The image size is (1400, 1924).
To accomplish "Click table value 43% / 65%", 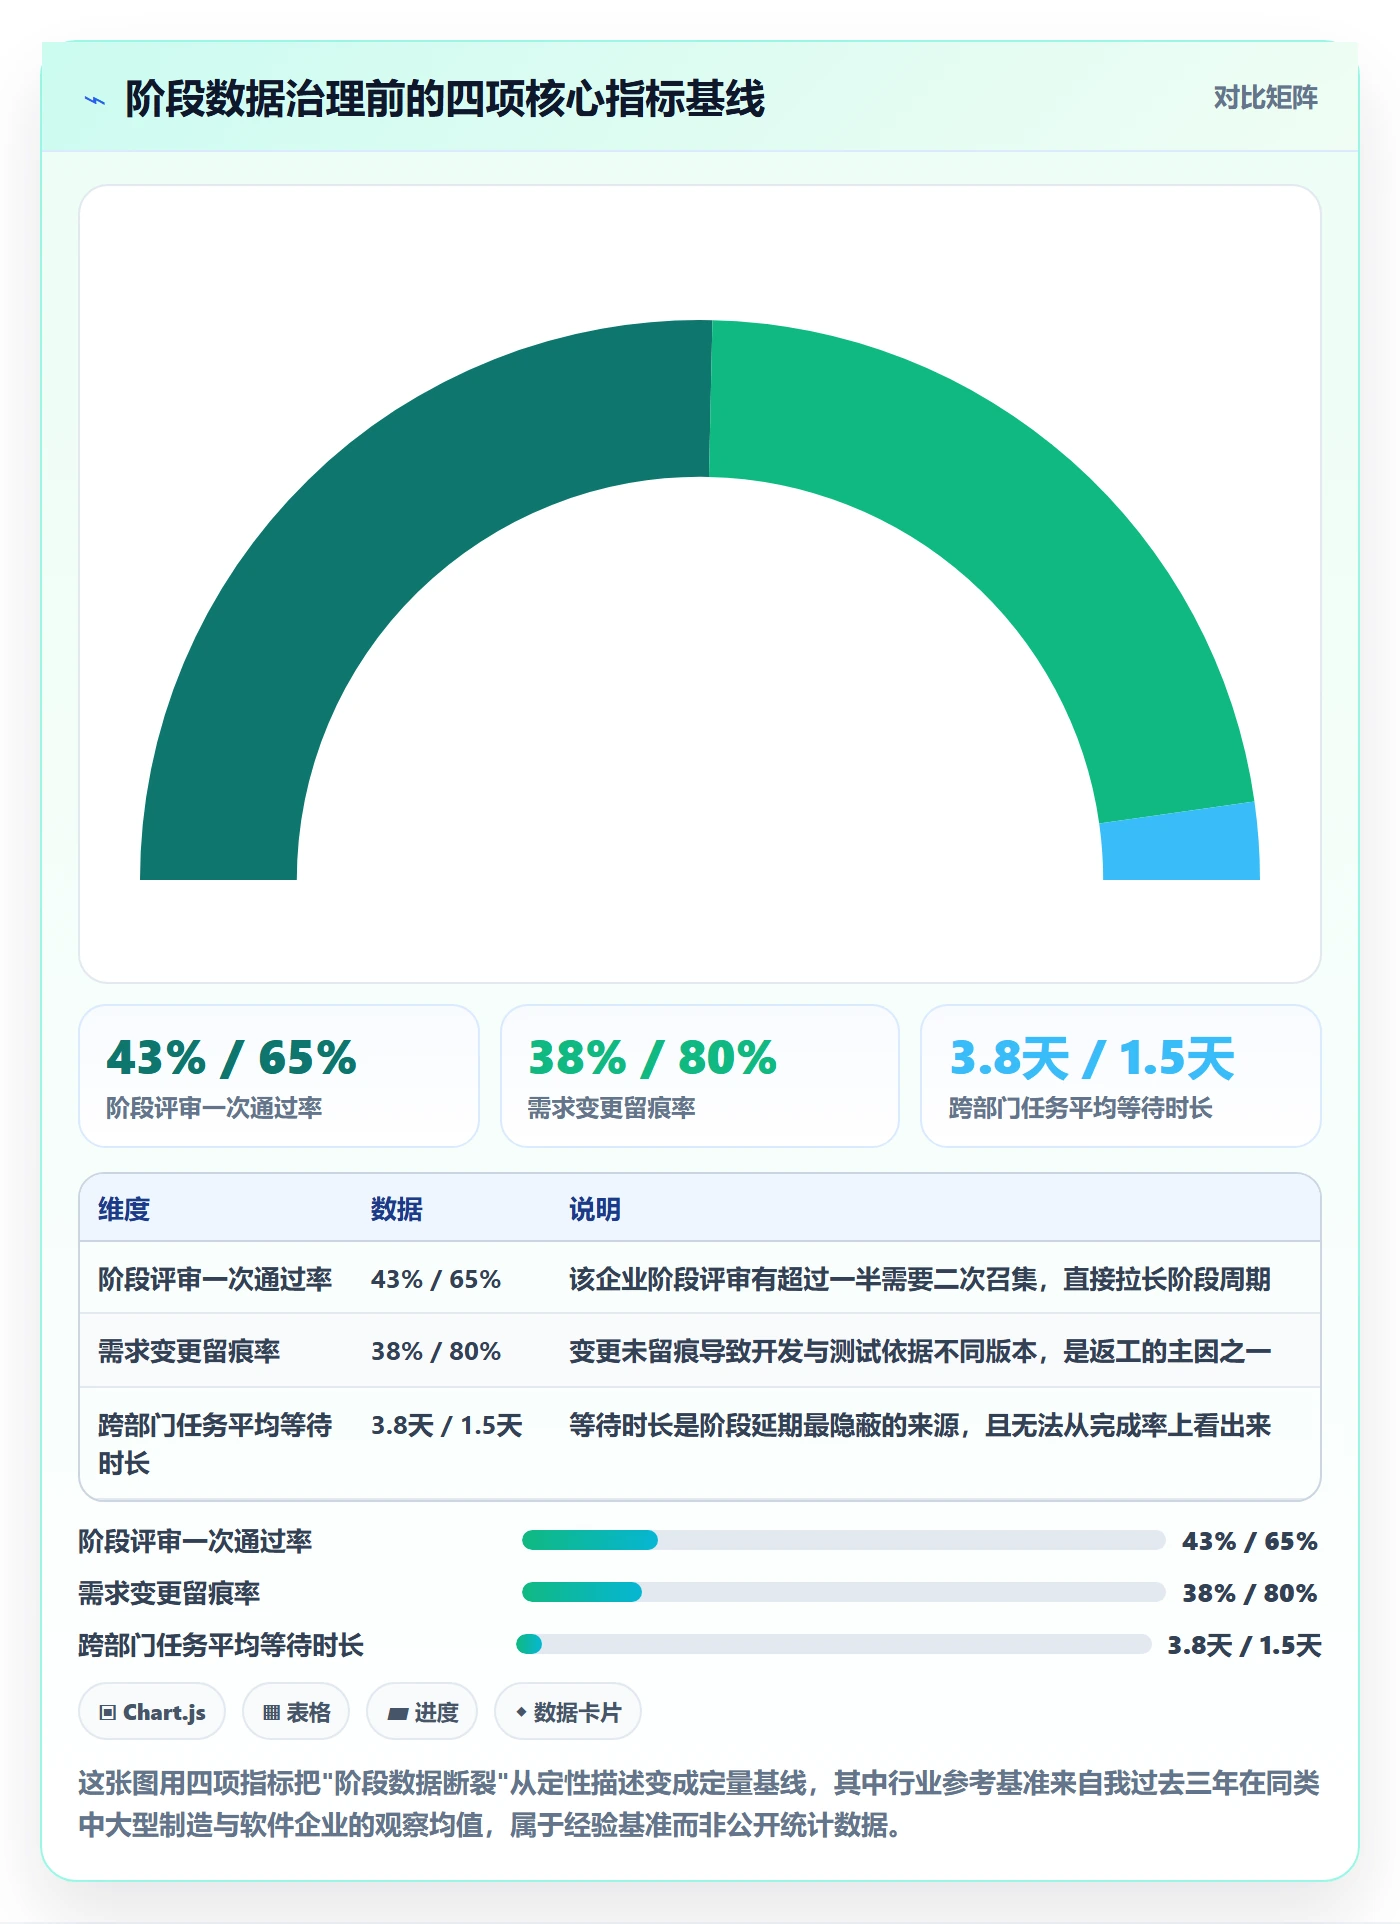I will 436,1279.
